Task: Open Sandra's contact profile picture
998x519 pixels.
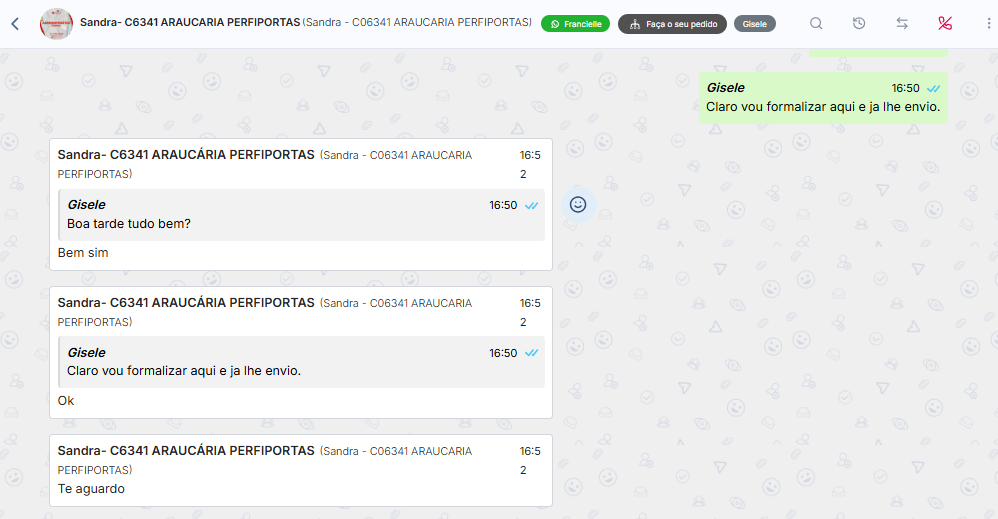Action: 56,24
